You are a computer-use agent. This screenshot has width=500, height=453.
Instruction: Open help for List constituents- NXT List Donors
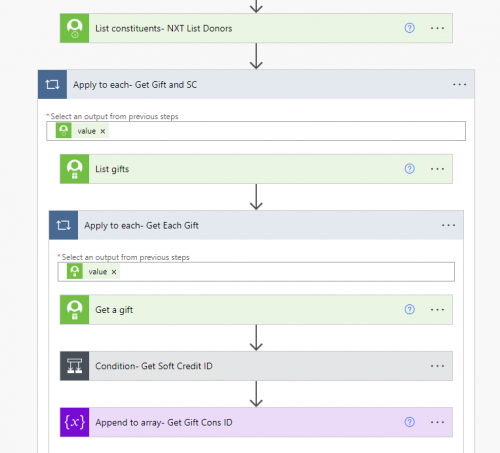point(409,28)
